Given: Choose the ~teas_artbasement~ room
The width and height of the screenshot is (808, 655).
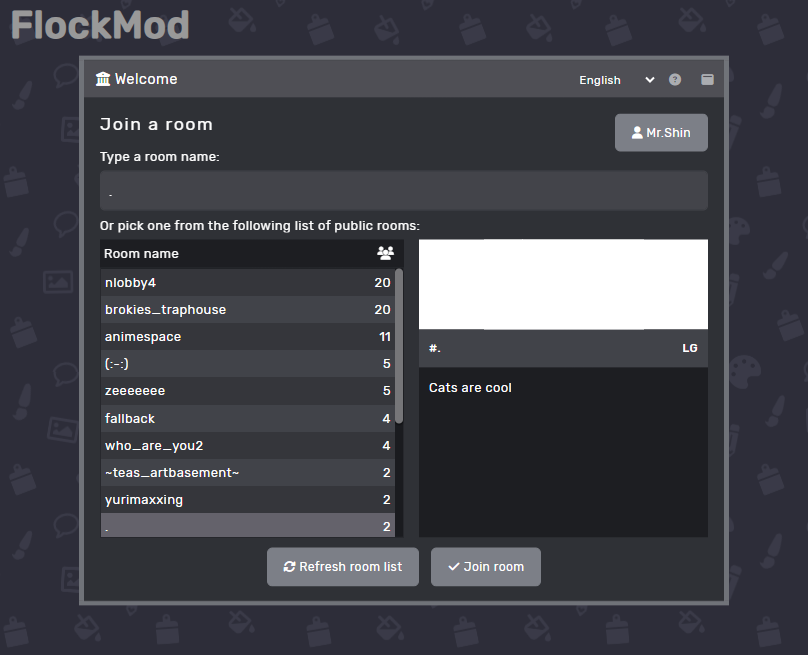Looking at the screenshot, I should (x=248, y=473).
